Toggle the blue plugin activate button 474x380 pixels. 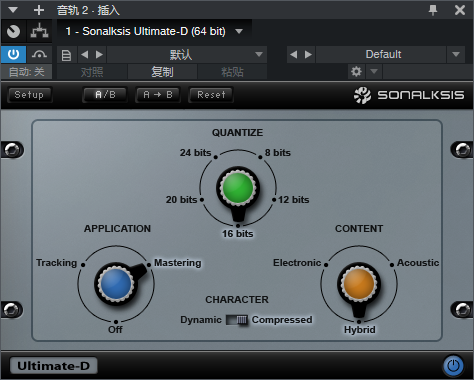(x=13, y=54)
